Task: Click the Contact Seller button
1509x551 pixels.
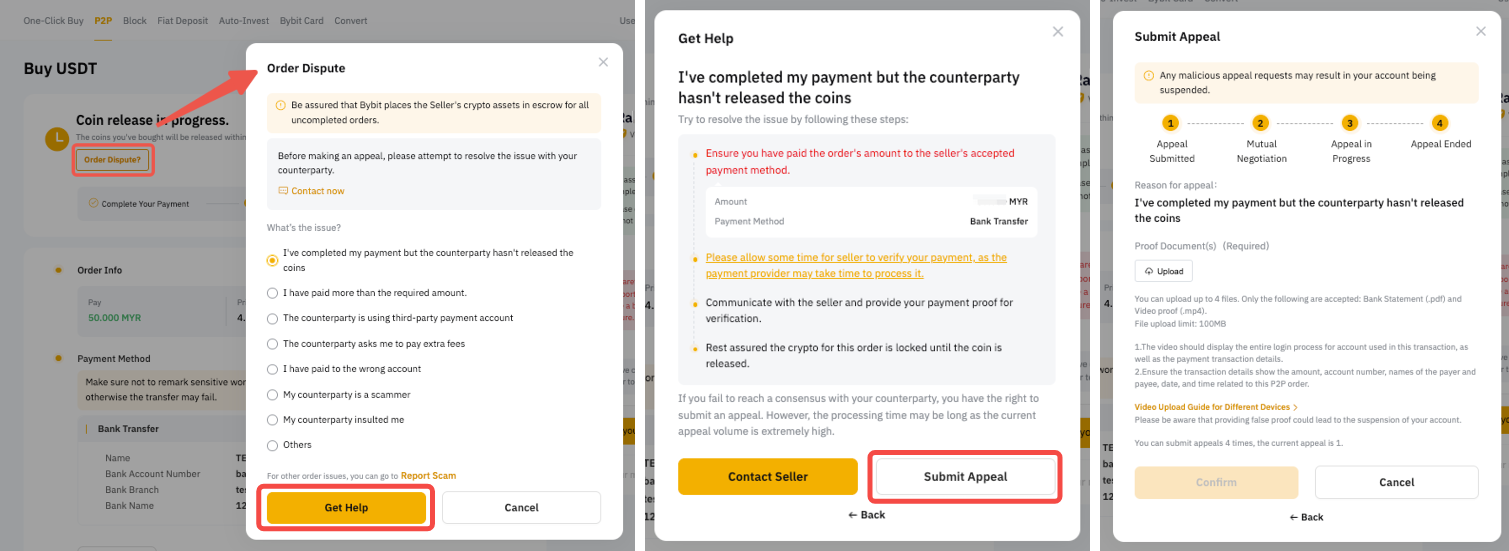Action: tap(767, 477)
